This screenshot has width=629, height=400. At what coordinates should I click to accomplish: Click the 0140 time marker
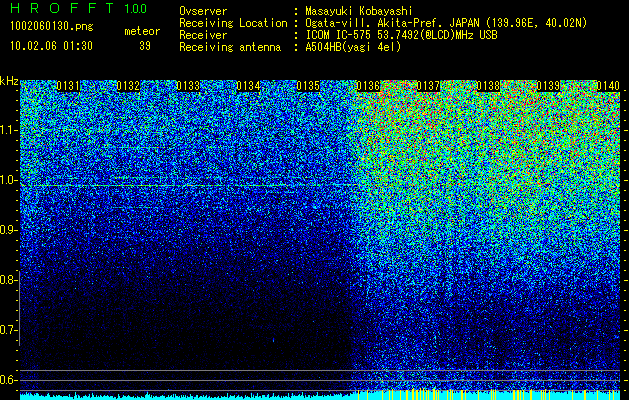point(608,86)
